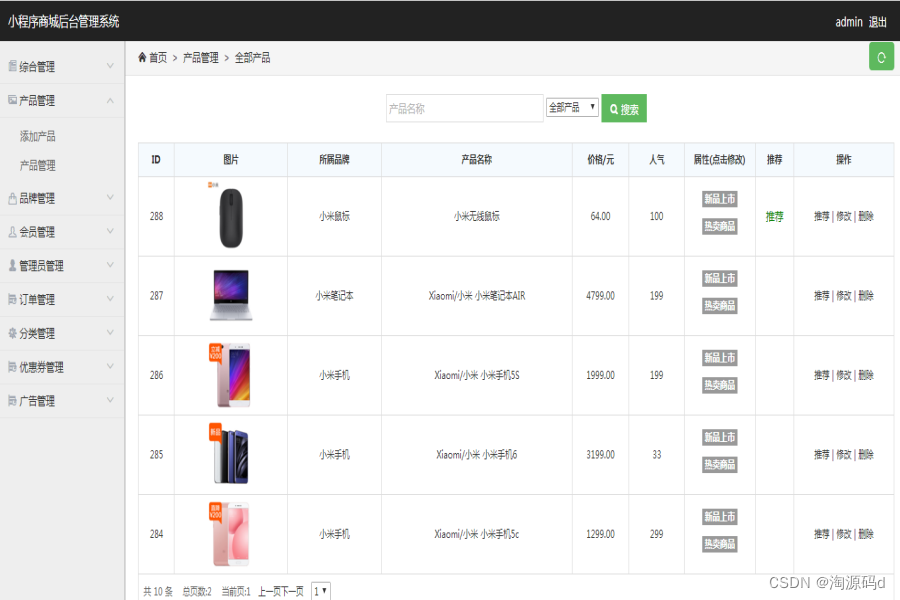Toggle 热卖商品 tag for product 285
Image resolution: width=900 pixels, height=600 pixels.
[x=720, y=464]
